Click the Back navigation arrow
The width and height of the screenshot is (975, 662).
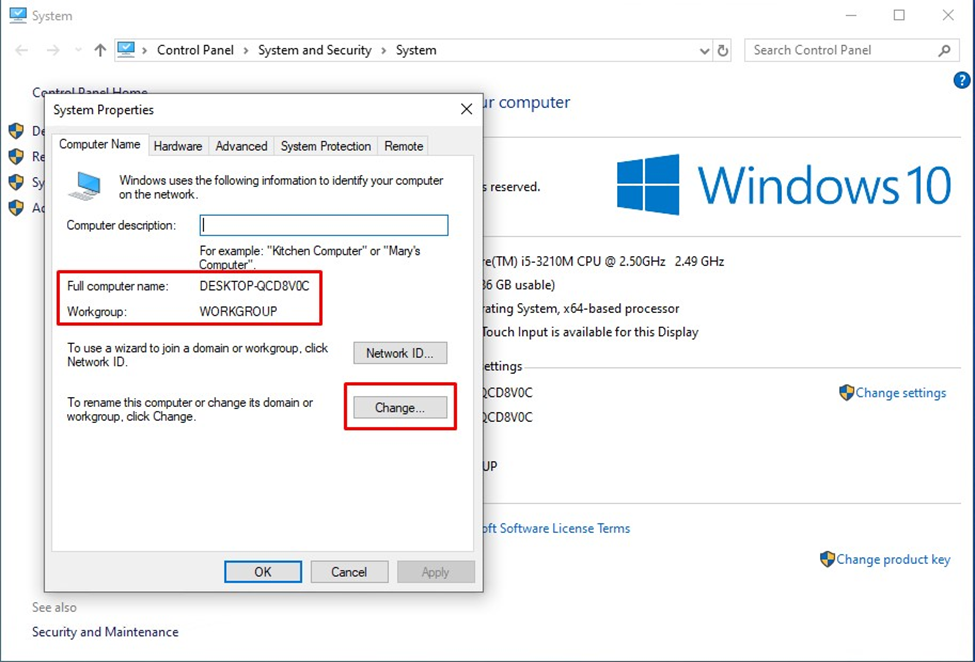pos(22,50)
